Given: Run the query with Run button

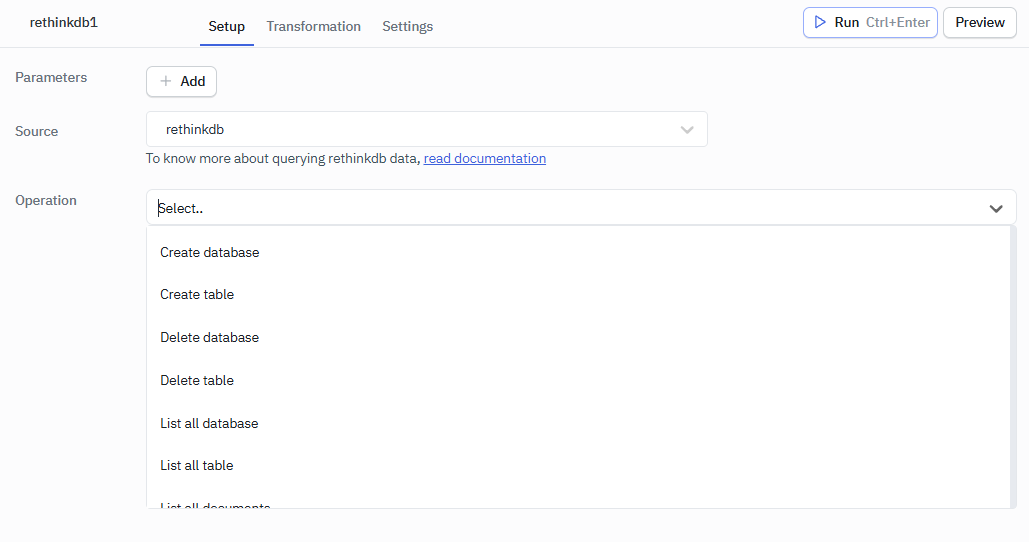Looking at the screenshot, I should coord(869,22).
